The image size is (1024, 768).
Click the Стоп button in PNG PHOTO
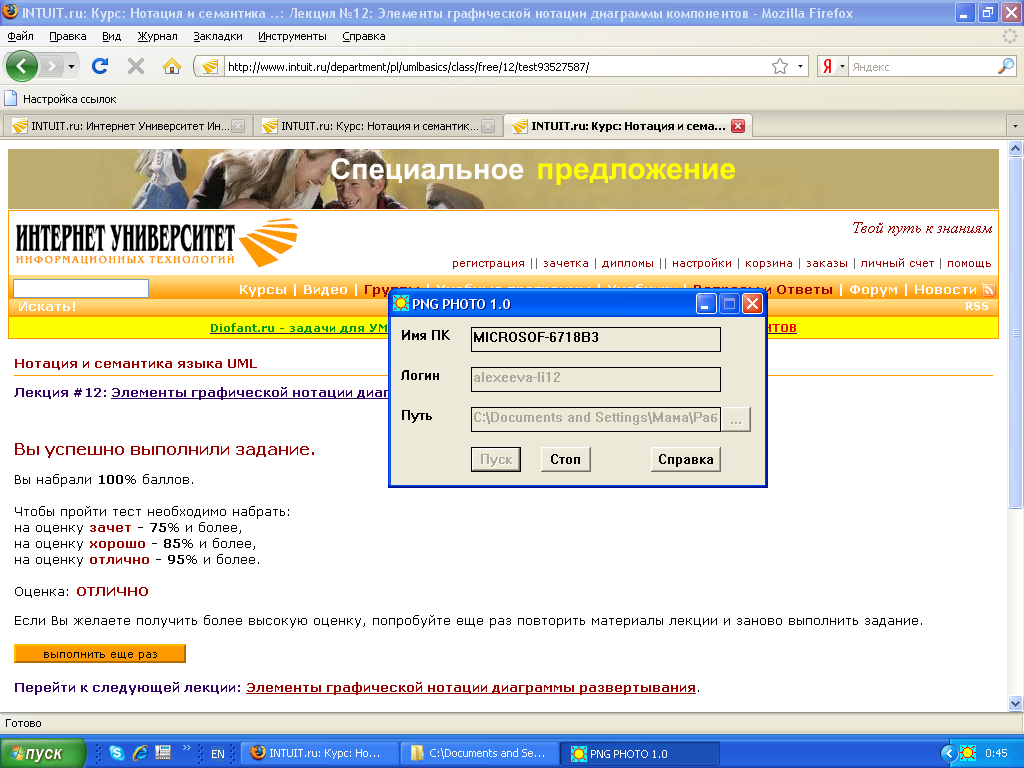tap(565, 459)
